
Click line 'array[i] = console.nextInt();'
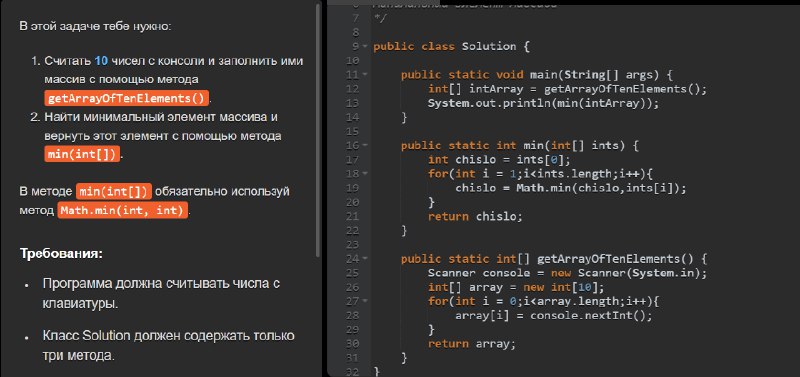pos(554,315)
